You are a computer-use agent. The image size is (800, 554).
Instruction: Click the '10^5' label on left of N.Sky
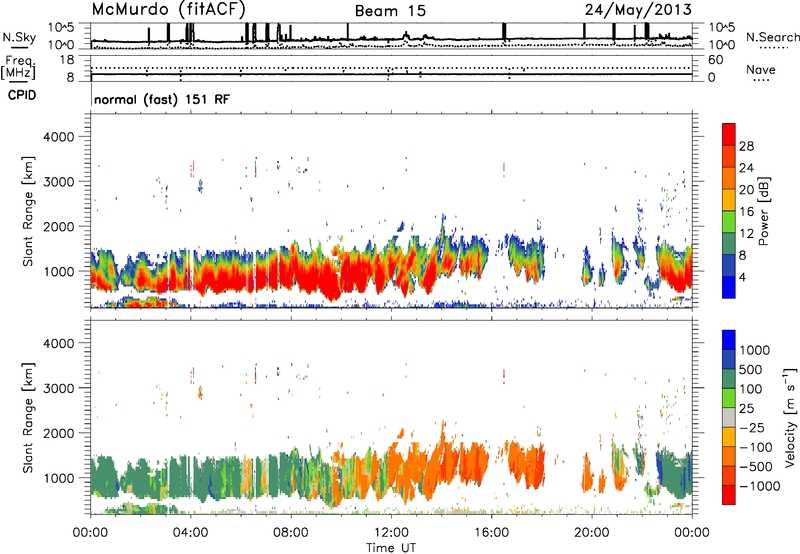[x=61, y=27]
